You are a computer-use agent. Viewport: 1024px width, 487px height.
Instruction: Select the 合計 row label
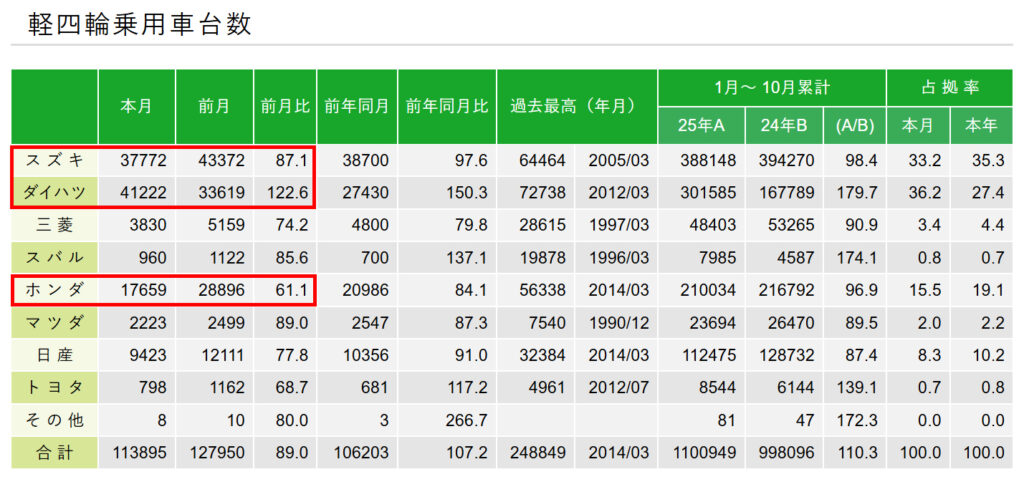[x=55, y=453]
